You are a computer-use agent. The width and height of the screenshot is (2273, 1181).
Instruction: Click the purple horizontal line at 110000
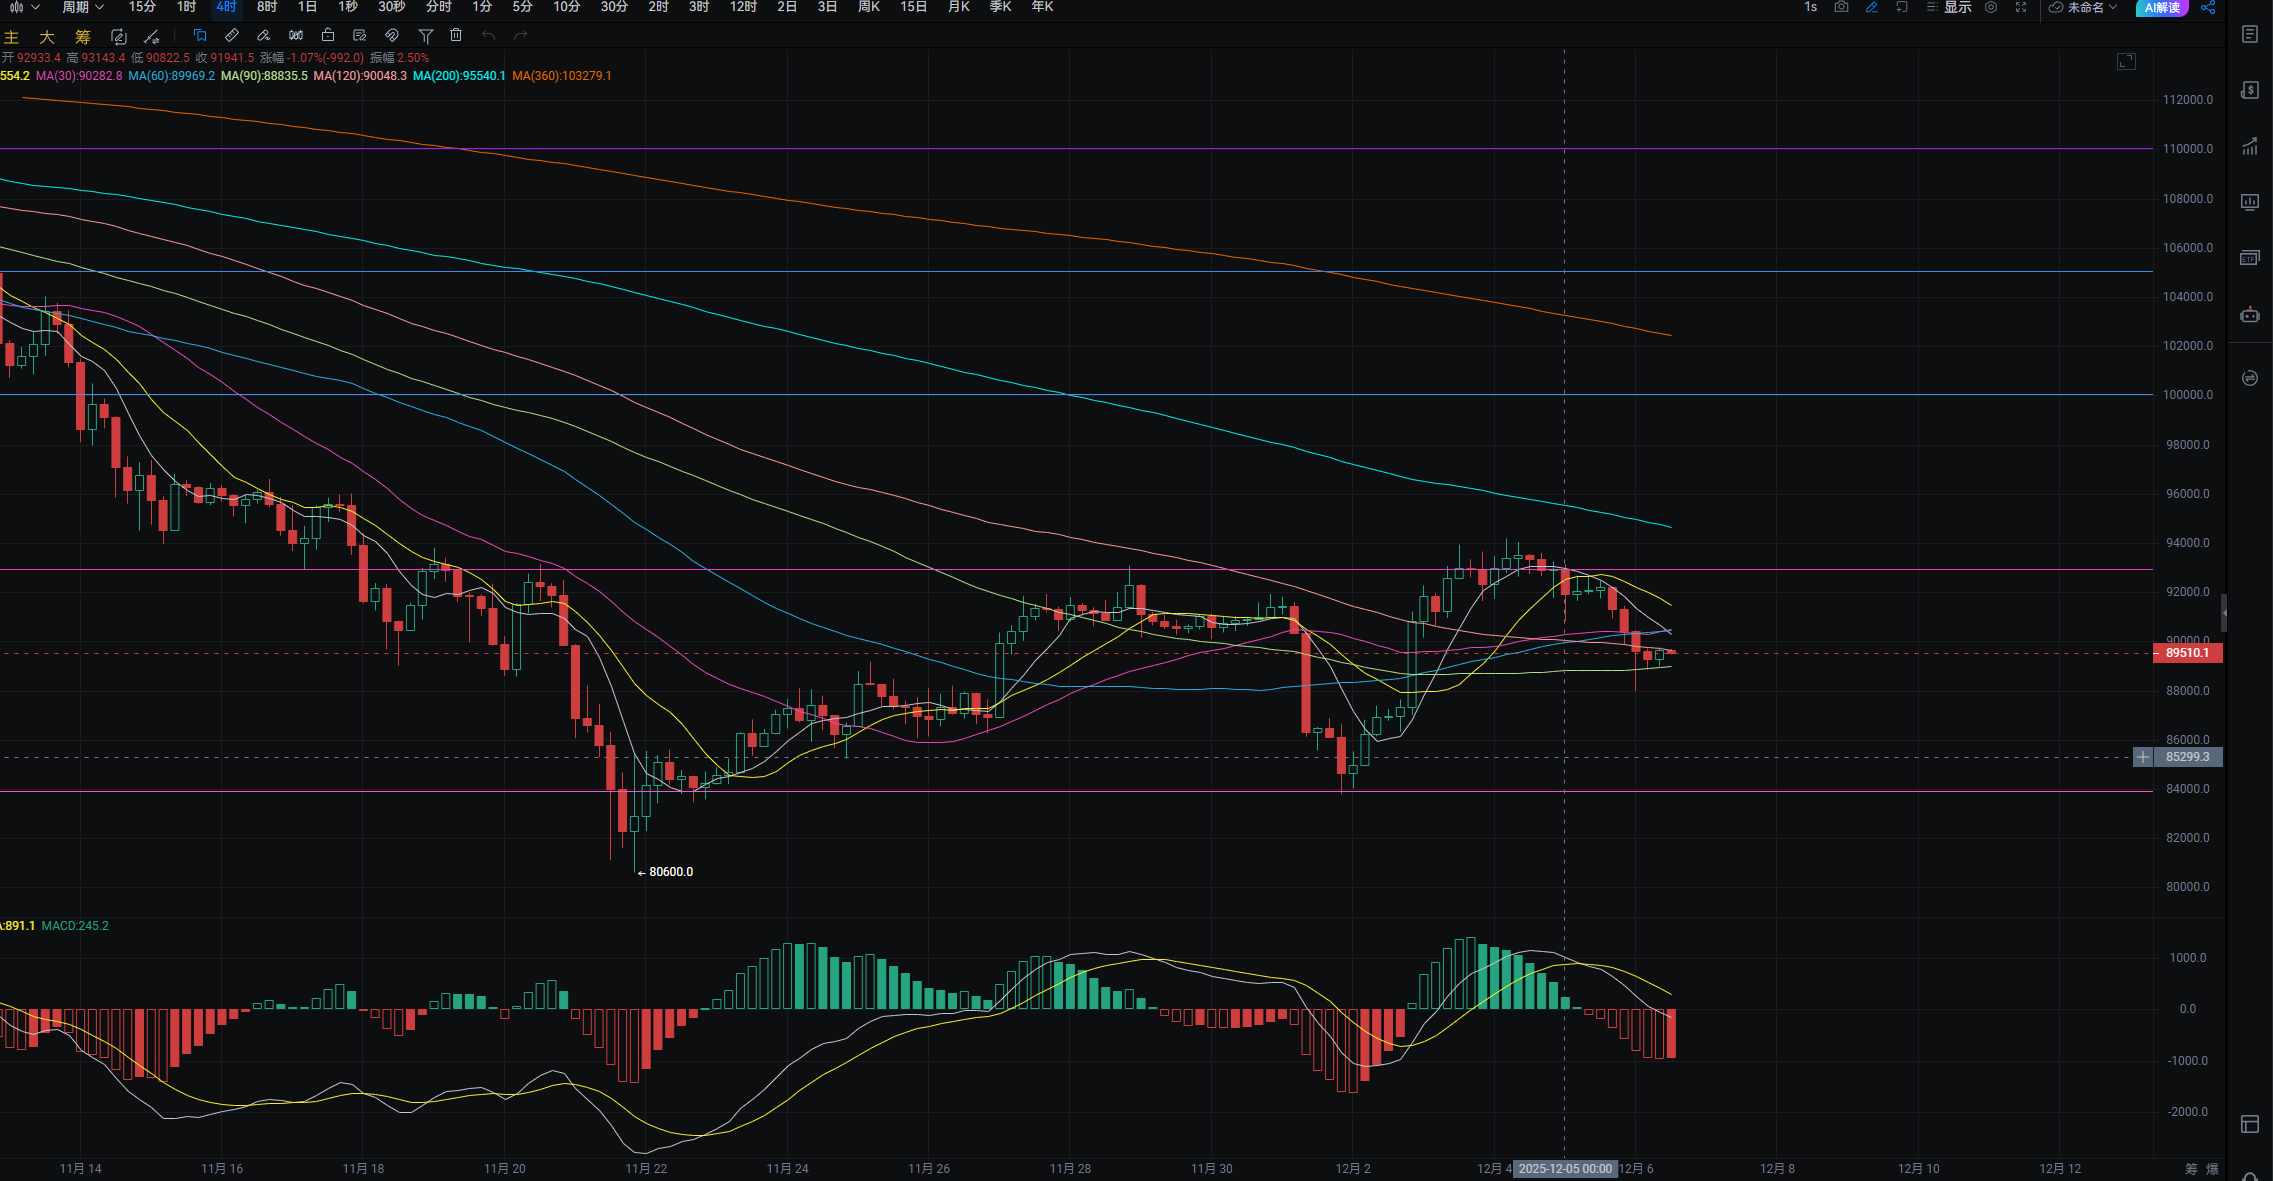[x=1000, y=148]
